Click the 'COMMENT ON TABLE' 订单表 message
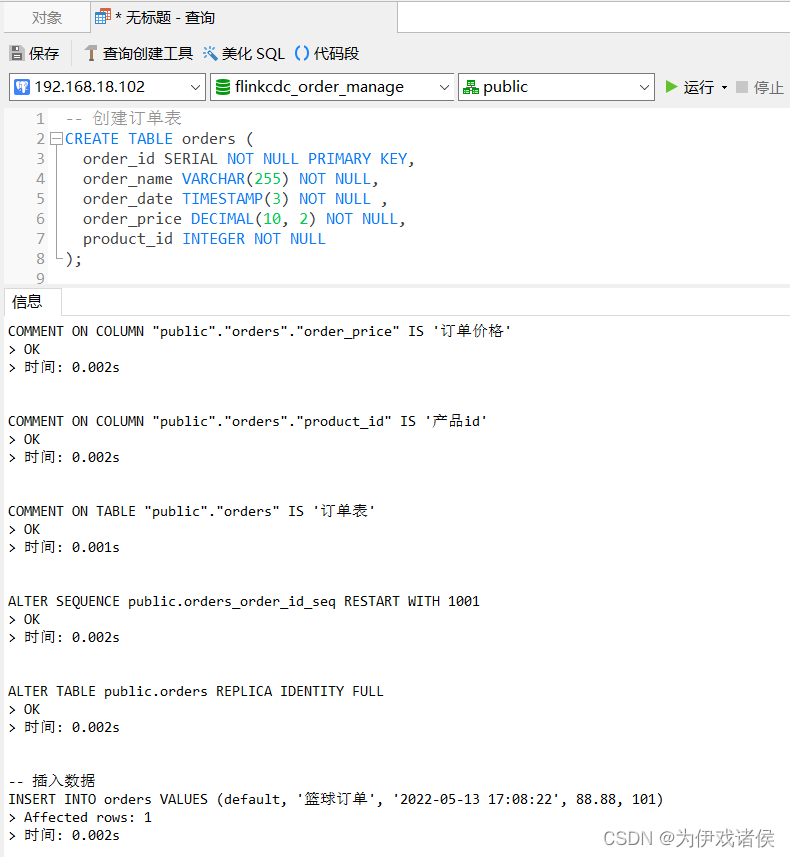The width and height of the screenshot is (790, 857). (191, 512)
